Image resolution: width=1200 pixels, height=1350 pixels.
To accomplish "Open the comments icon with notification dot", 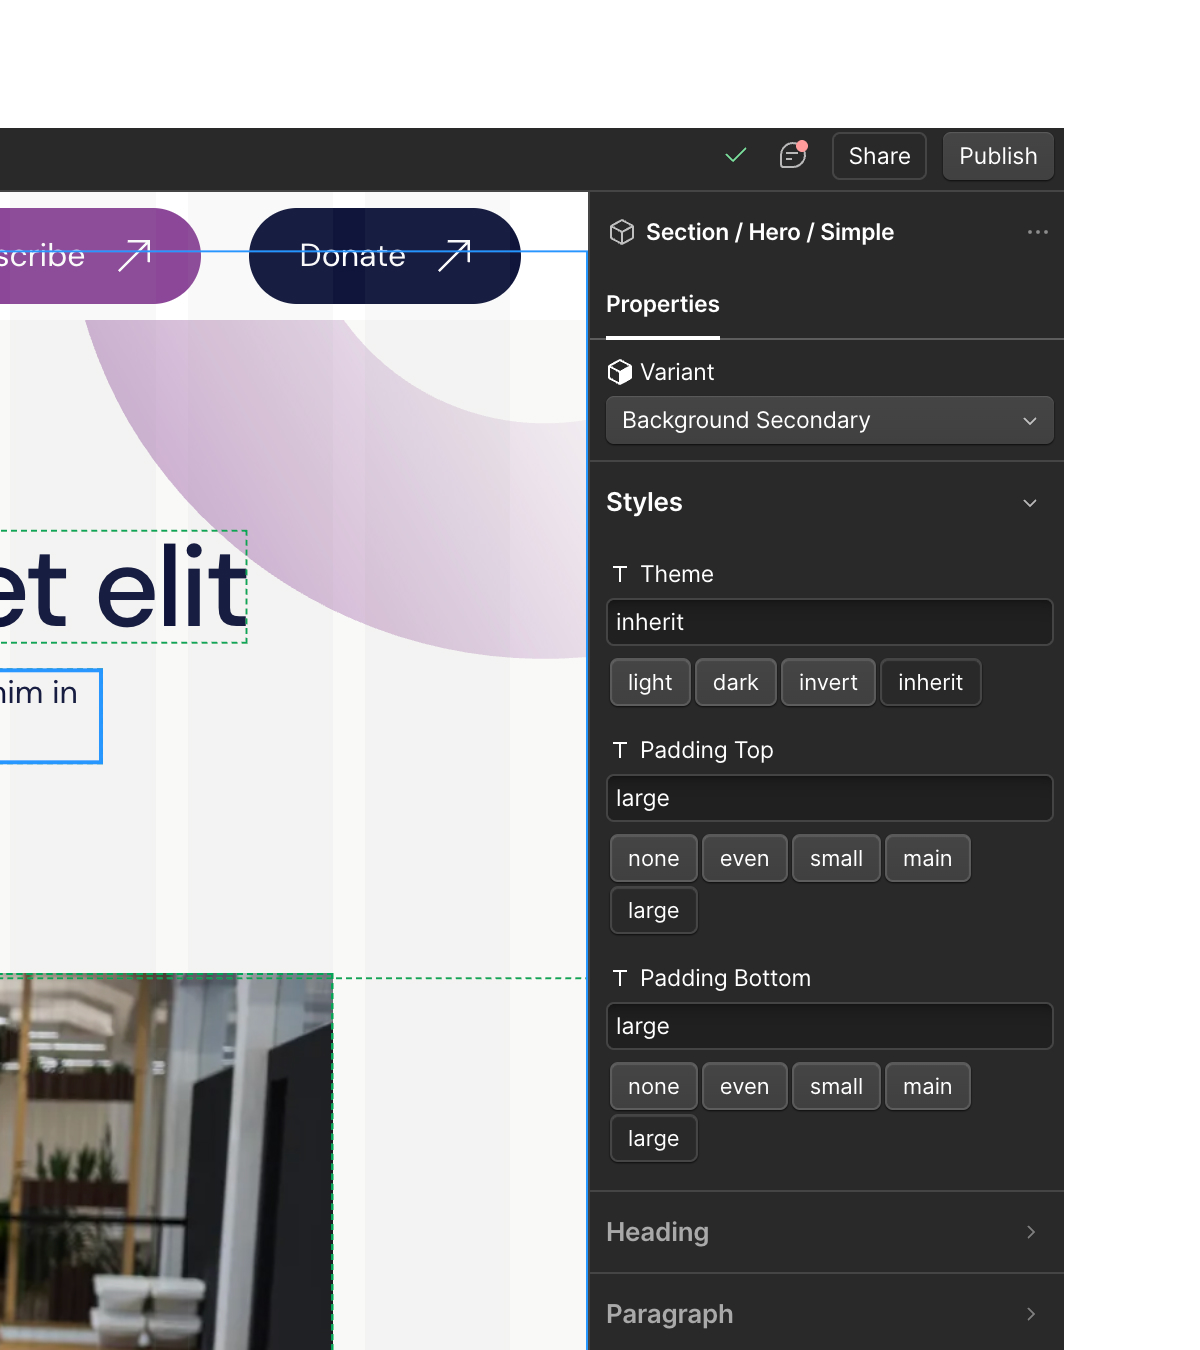I will [x=793, y=155].
